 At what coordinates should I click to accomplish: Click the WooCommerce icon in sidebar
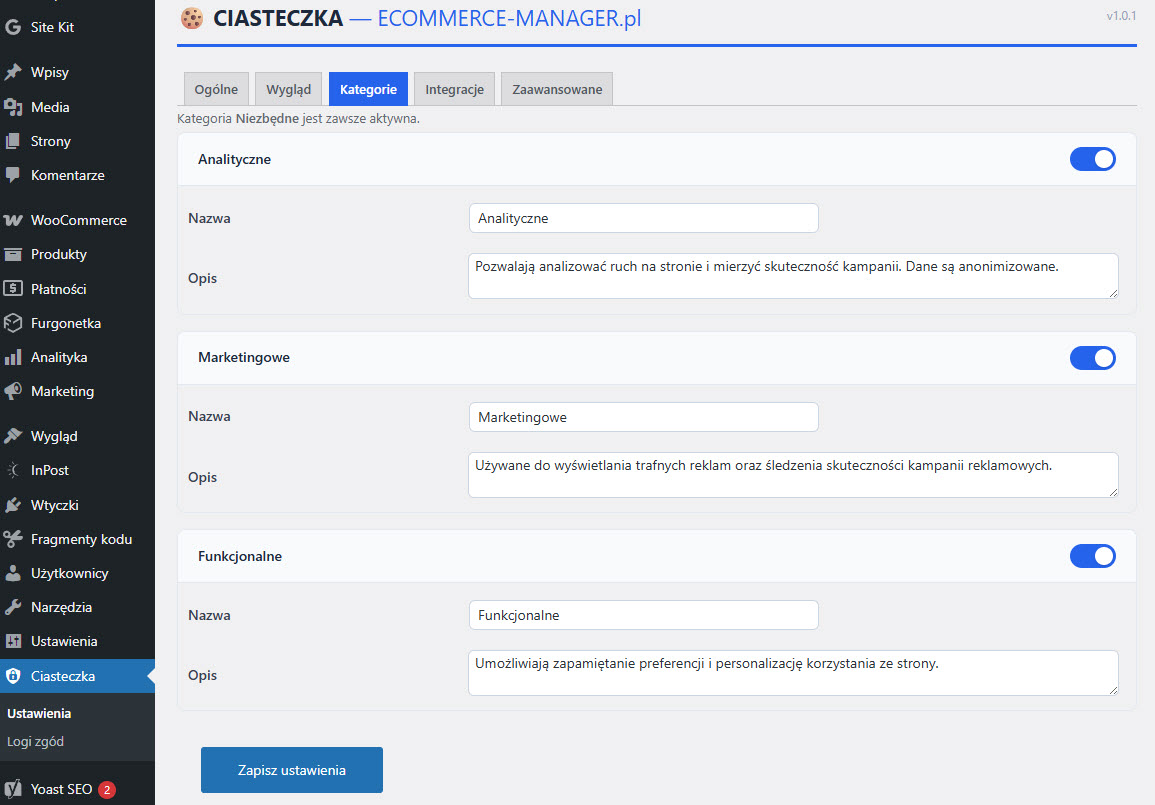pyautogui.click(x=13, y=220)
